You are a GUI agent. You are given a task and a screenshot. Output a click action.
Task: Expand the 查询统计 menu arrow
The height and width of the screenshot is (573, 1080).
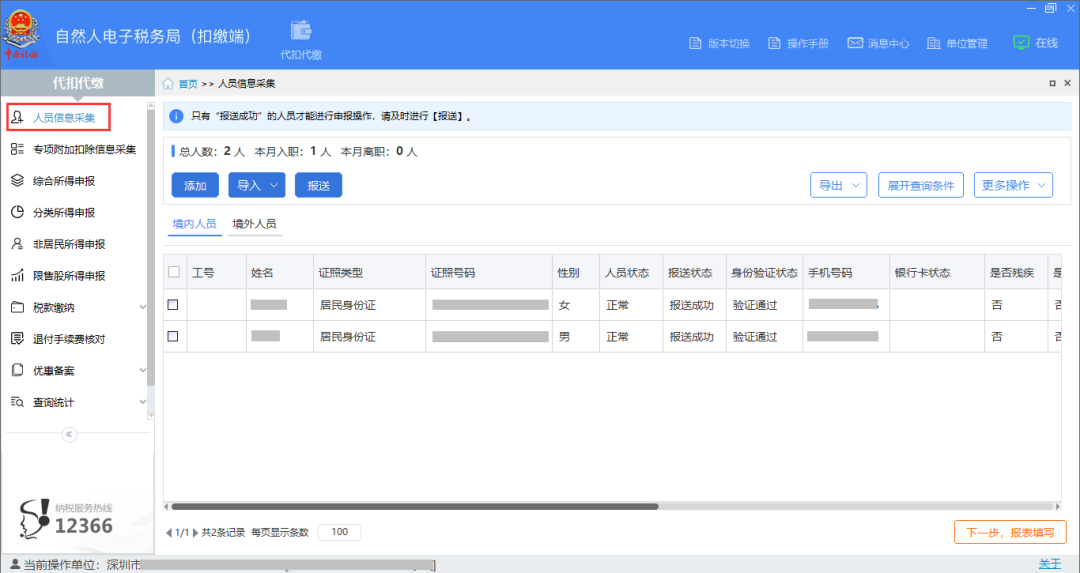pos(143,402)
